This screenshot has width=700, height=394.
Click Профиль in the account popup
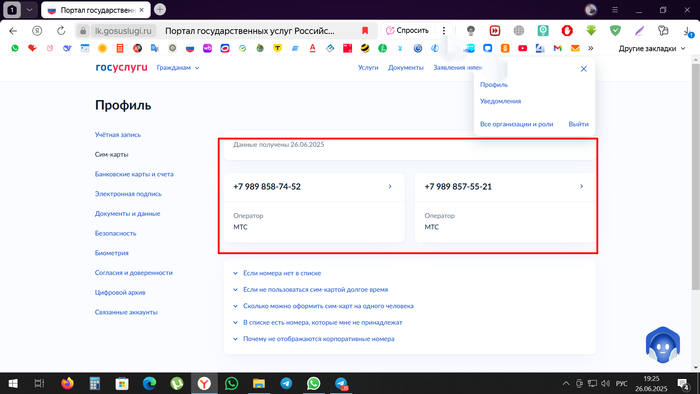494,85
